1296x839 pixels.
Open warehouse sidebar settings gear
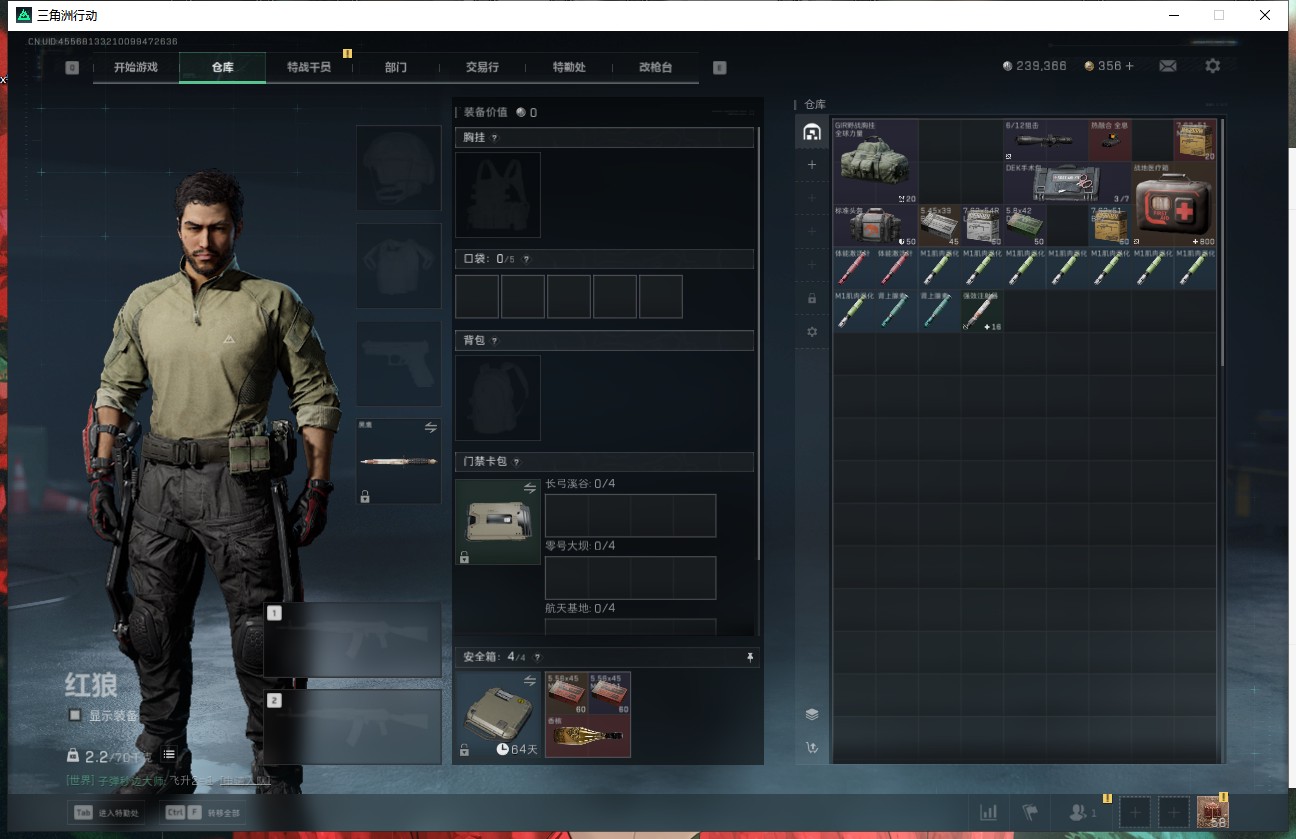(x=812, y=331)
